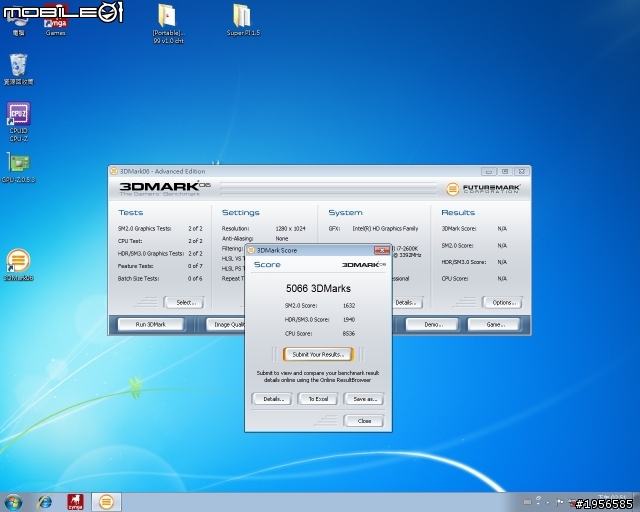Click the Demo button
The height and width of the screenshot is (512, 640).
coord(432,325)
